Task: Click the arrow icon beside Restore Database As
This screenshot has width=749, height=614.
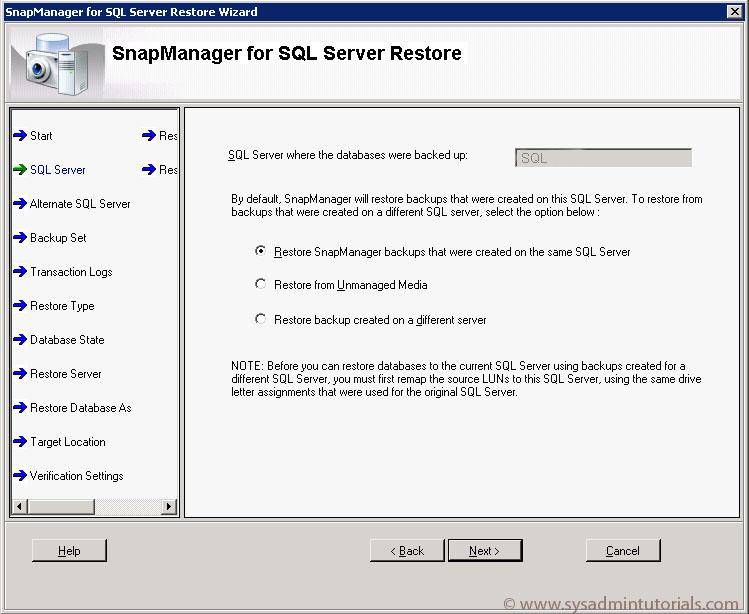Action: point(20,408)
